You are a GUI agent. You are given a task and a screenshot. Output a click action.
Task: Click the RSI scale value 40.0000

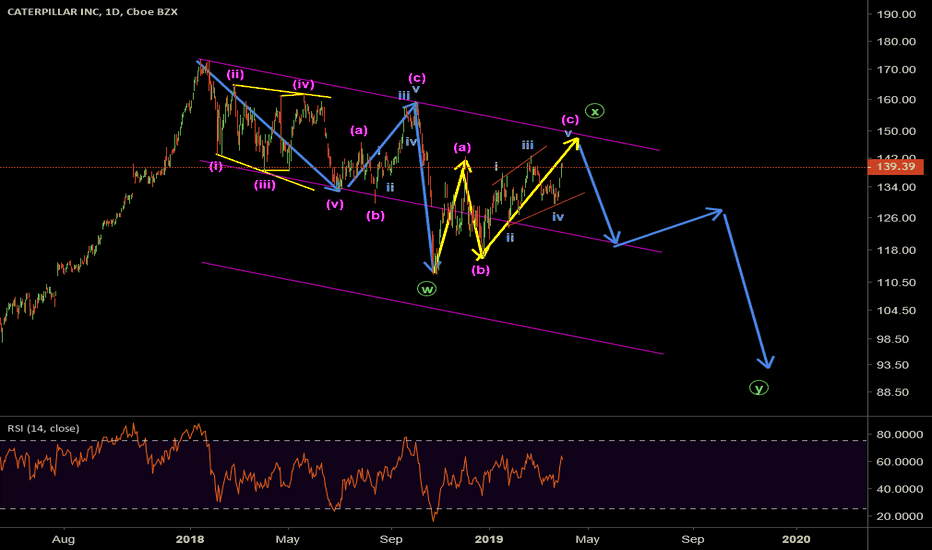coord(899,489)
